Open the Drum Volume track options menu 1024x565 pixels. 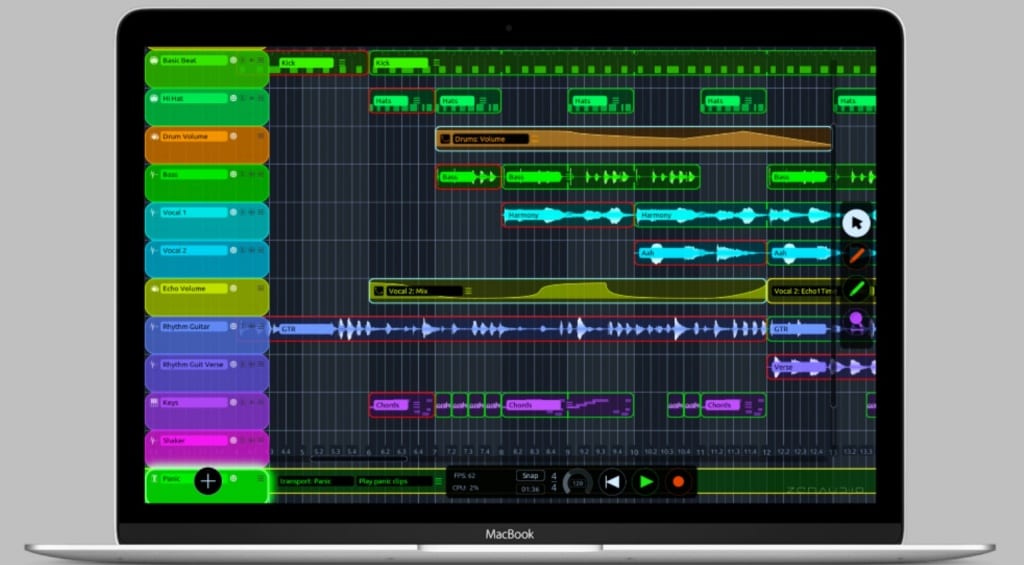(x=258, y=137)
